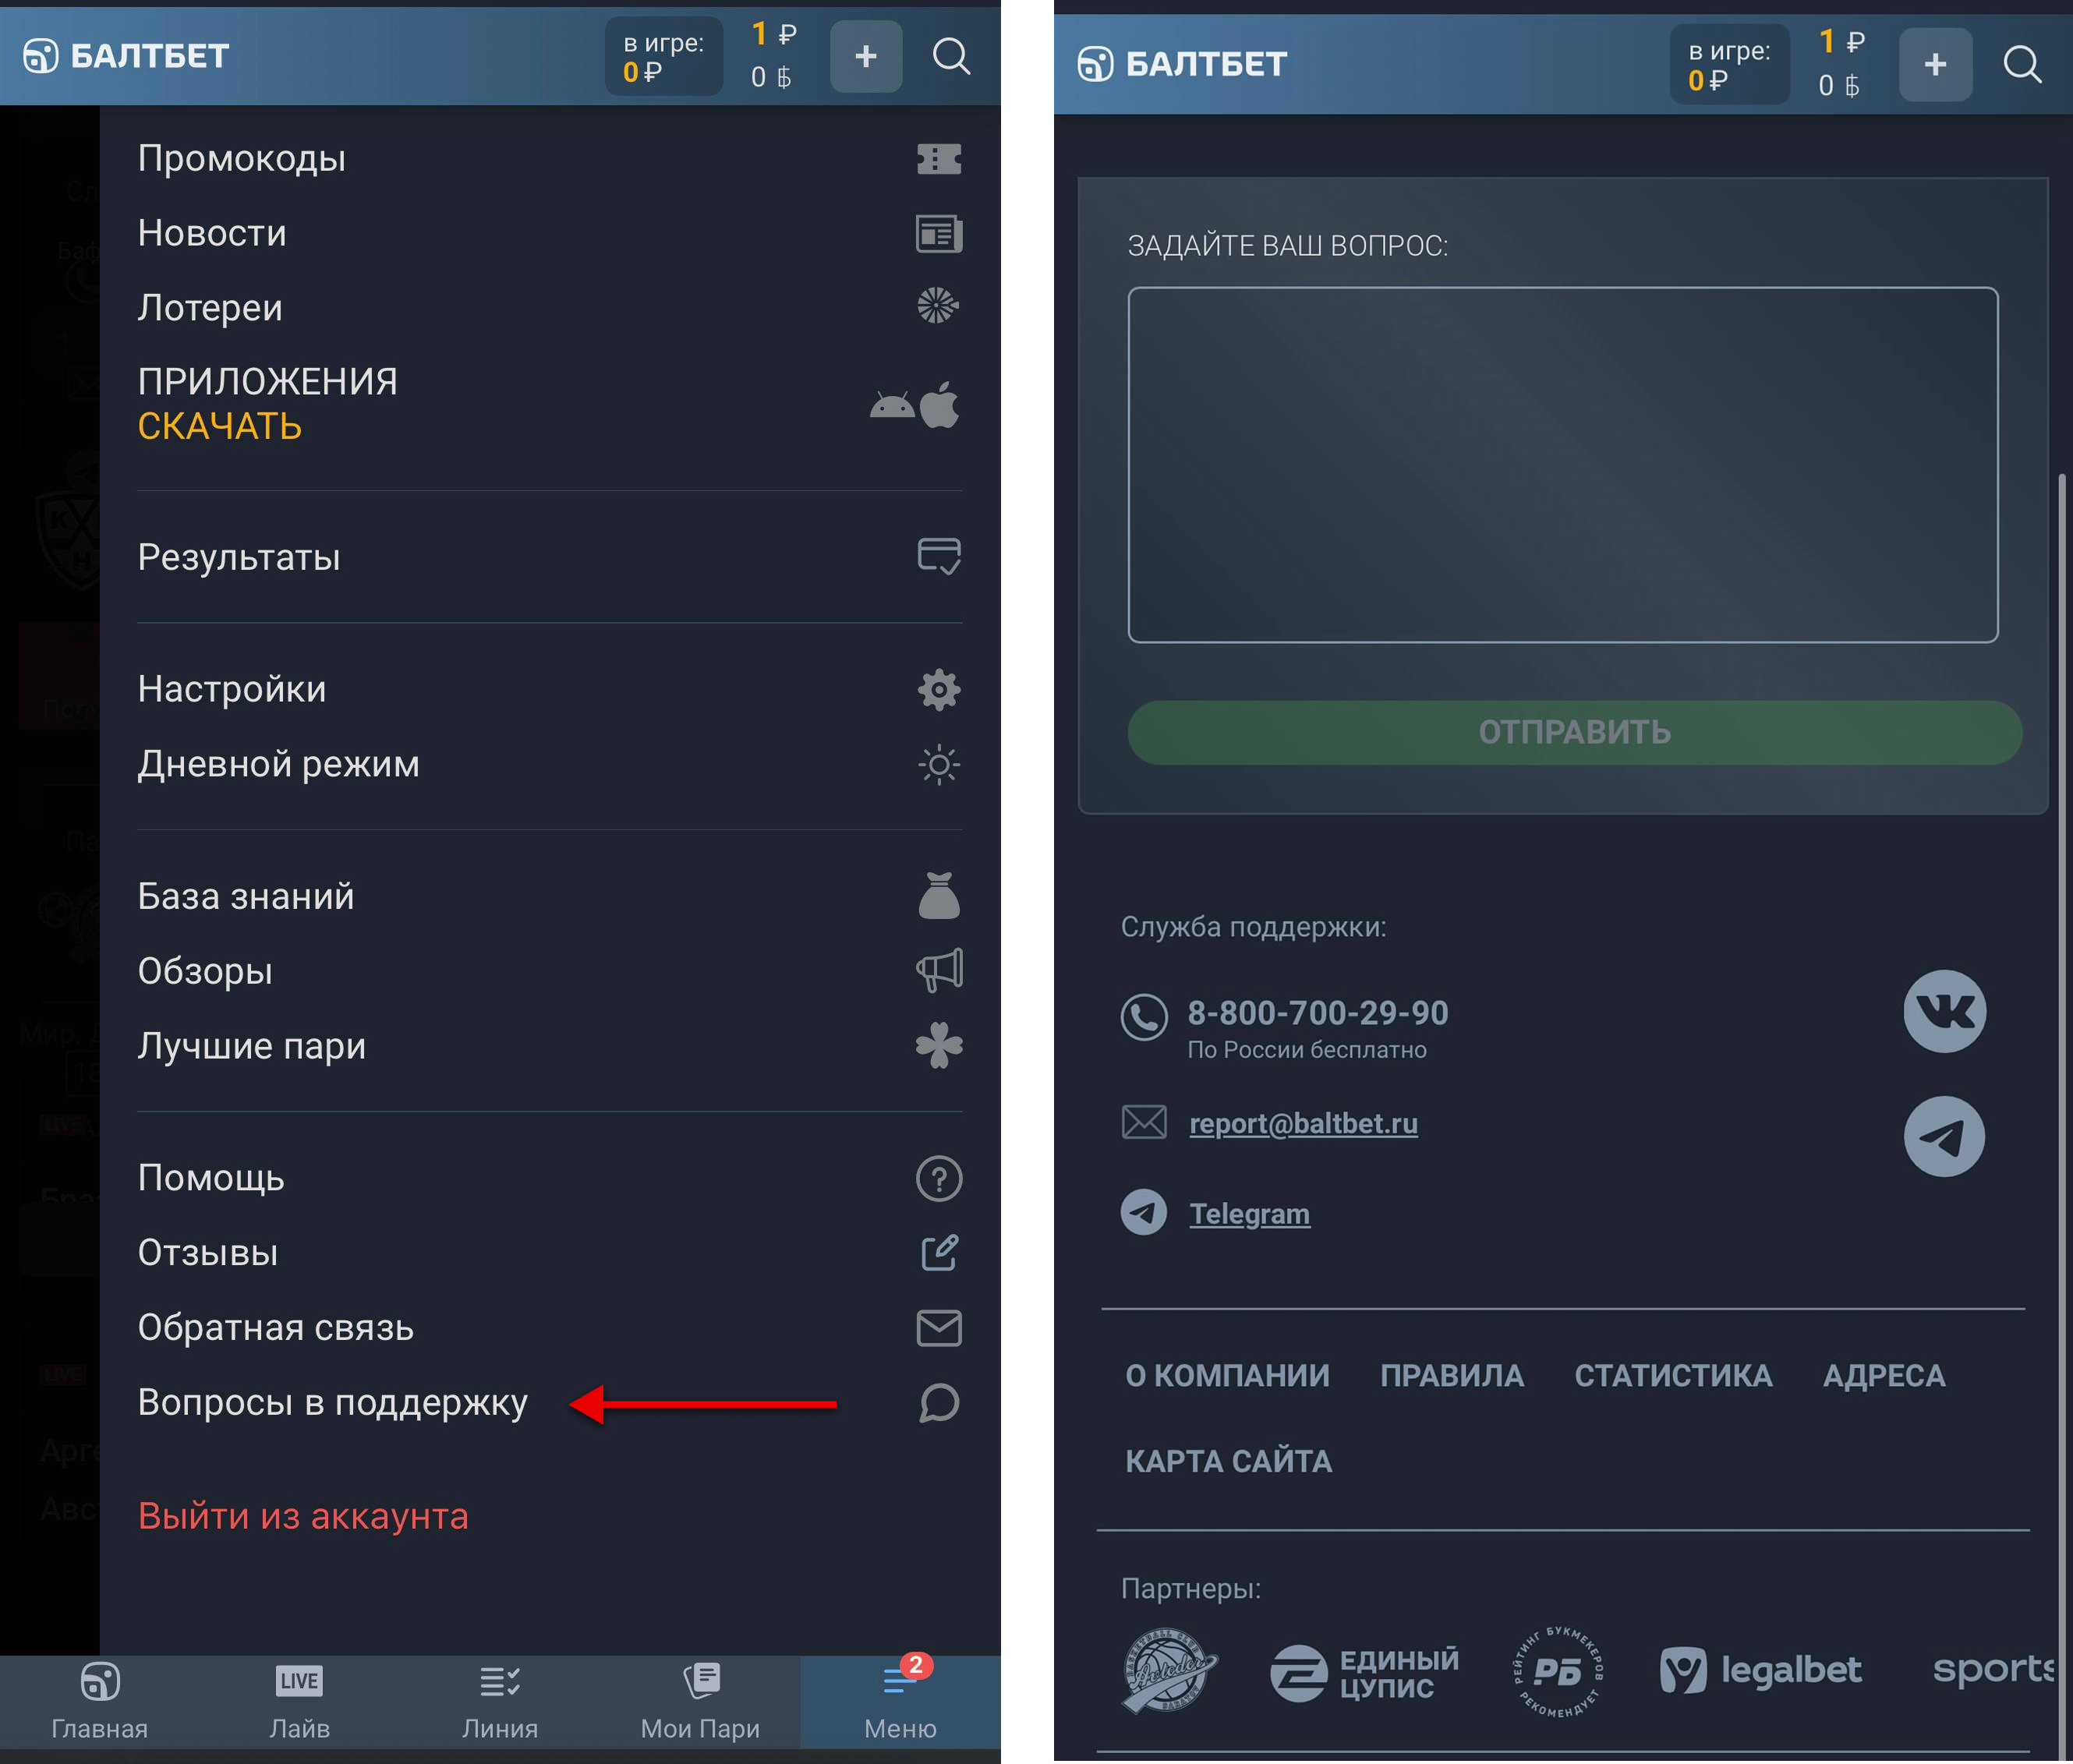This screenshot has height=1764, width=2073.
Task: Tap the clover icon for Лучшие пари
Action: 938,1045
